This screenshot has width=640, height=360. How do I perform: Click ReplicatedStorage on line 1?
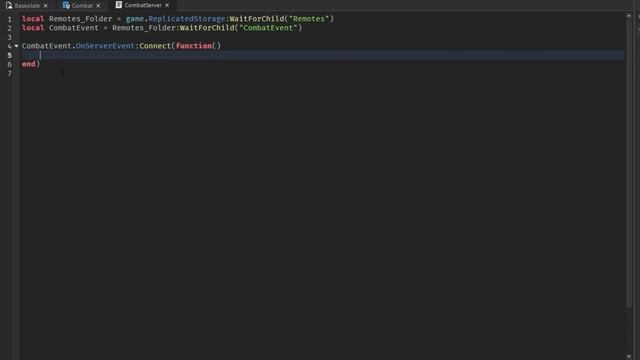click(x=187, y=19)
